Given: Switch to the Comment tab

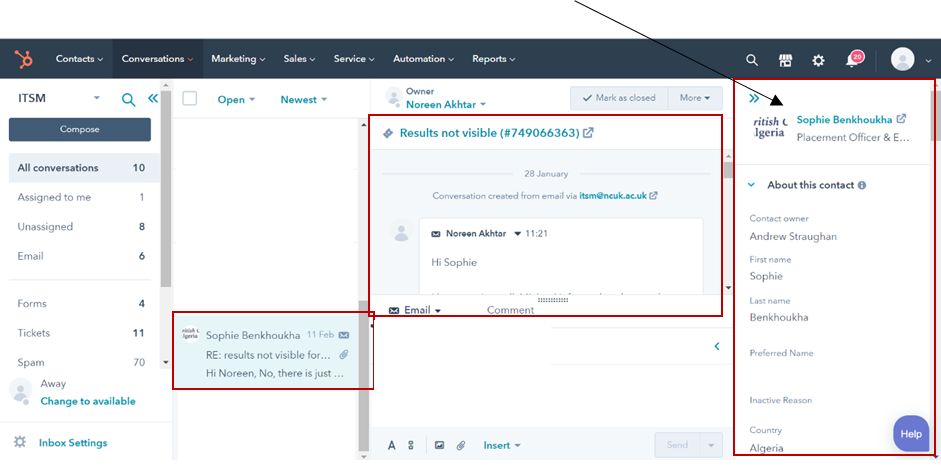Looking at the screenshot, I should (x=510, y=310).
